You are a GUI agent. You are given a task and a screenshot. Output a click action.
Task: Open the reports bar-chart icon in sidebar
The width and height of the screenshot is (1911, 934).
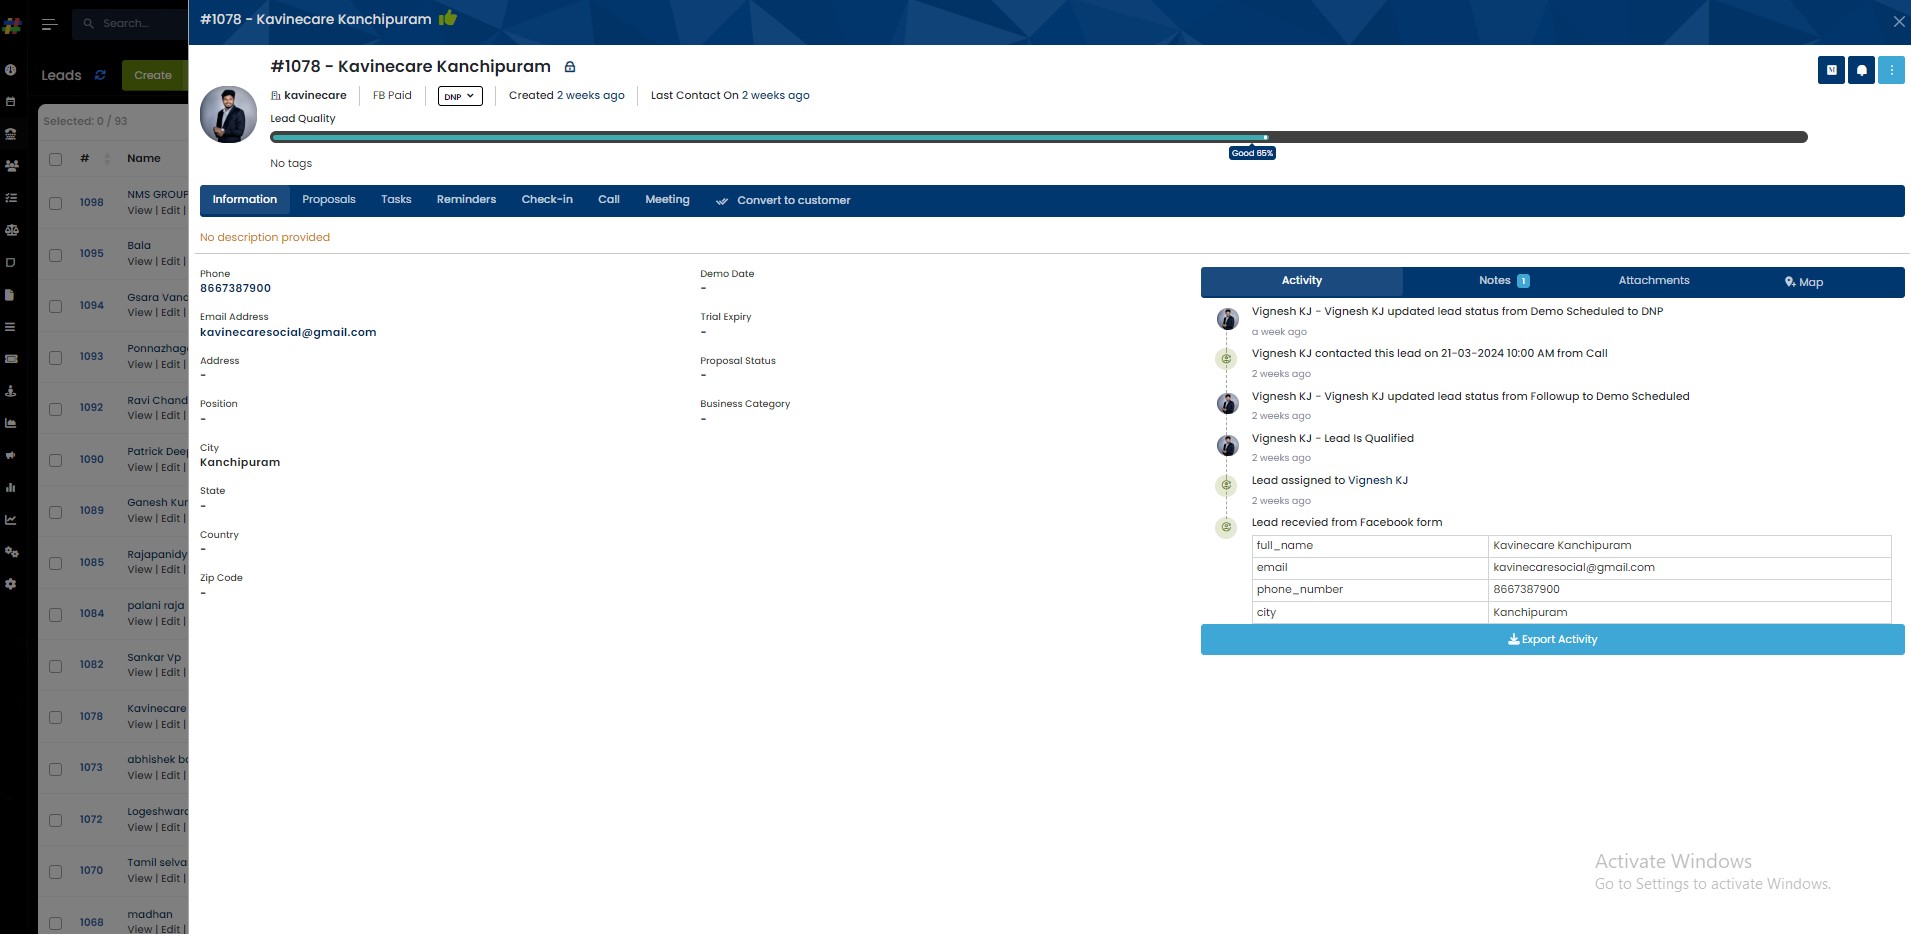pyautogui.click(x=11, y=487)
